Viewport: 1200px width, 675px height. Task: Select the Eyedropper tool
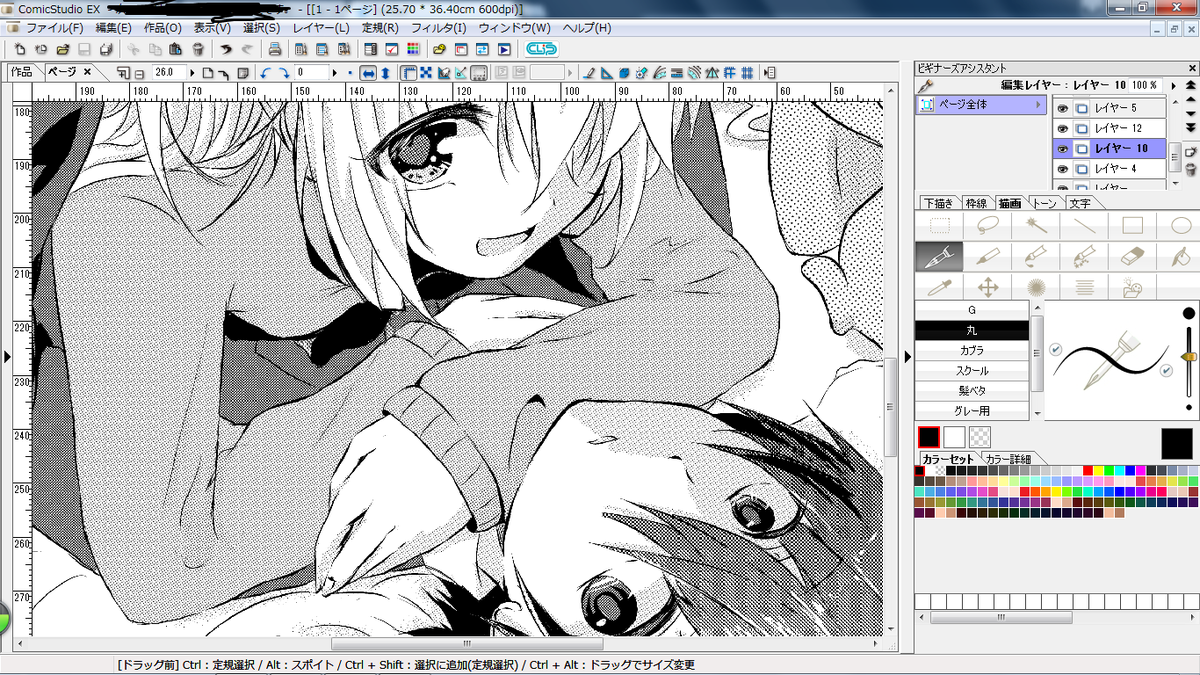coord(939,287)
